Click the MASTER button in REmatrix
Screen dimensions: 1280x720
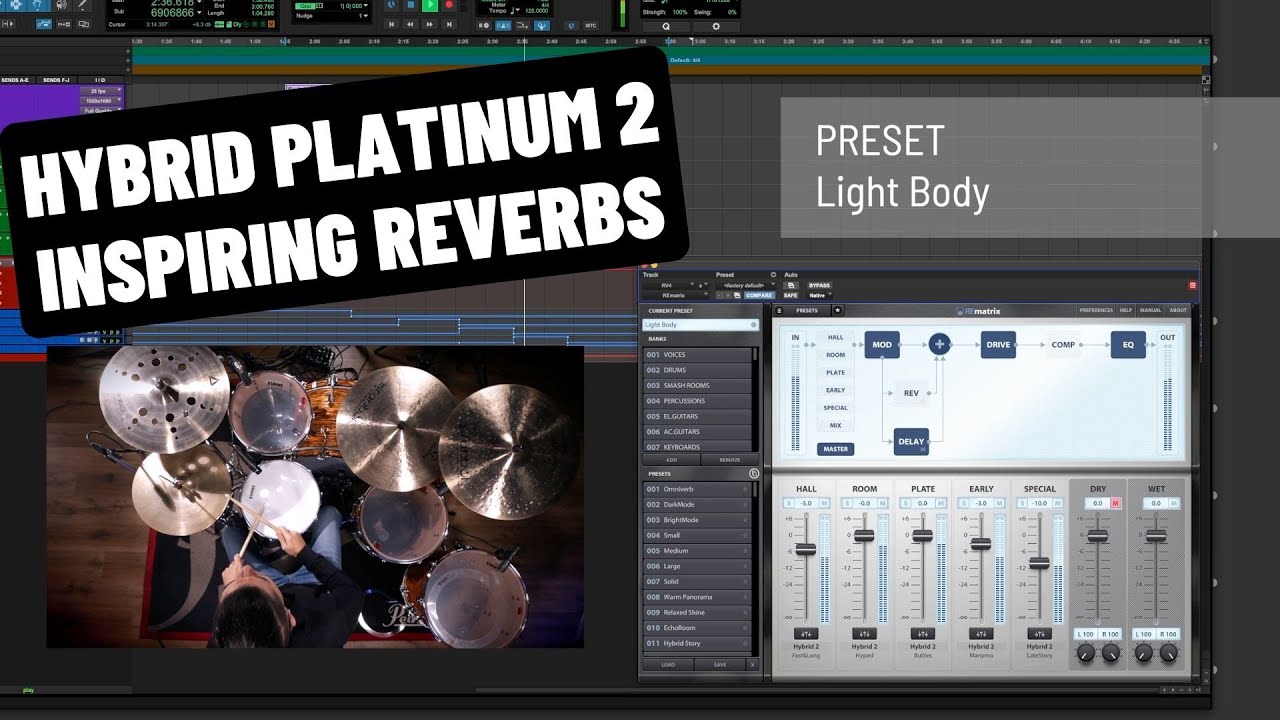836,449
